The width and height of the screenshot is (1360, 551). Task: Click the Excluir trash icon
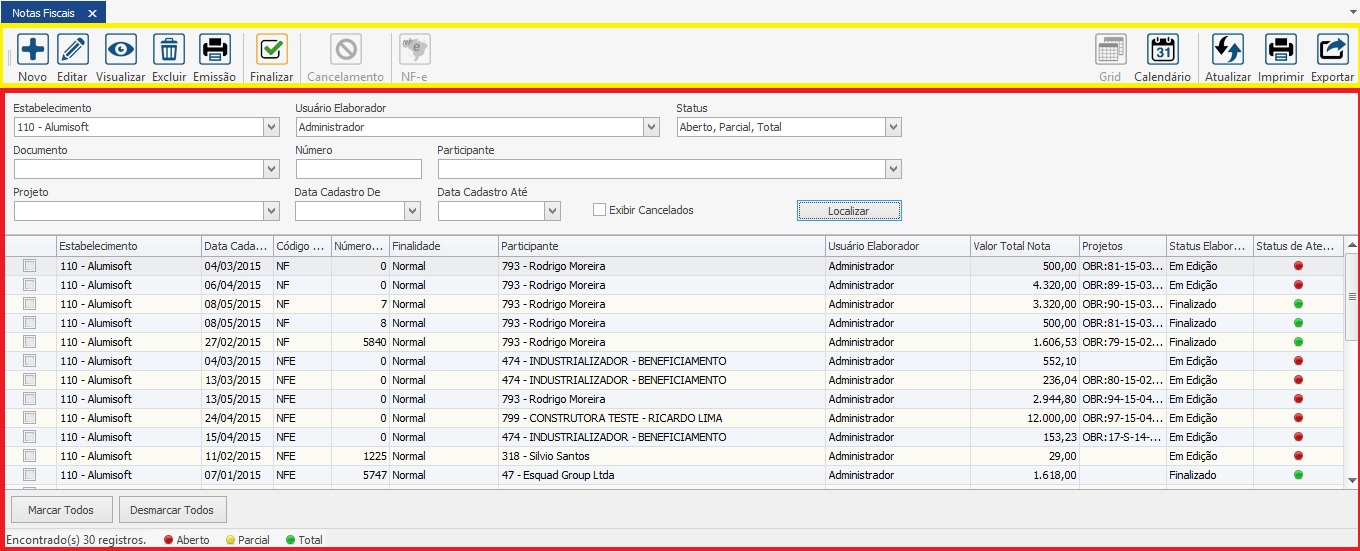(x=169, y=49)
